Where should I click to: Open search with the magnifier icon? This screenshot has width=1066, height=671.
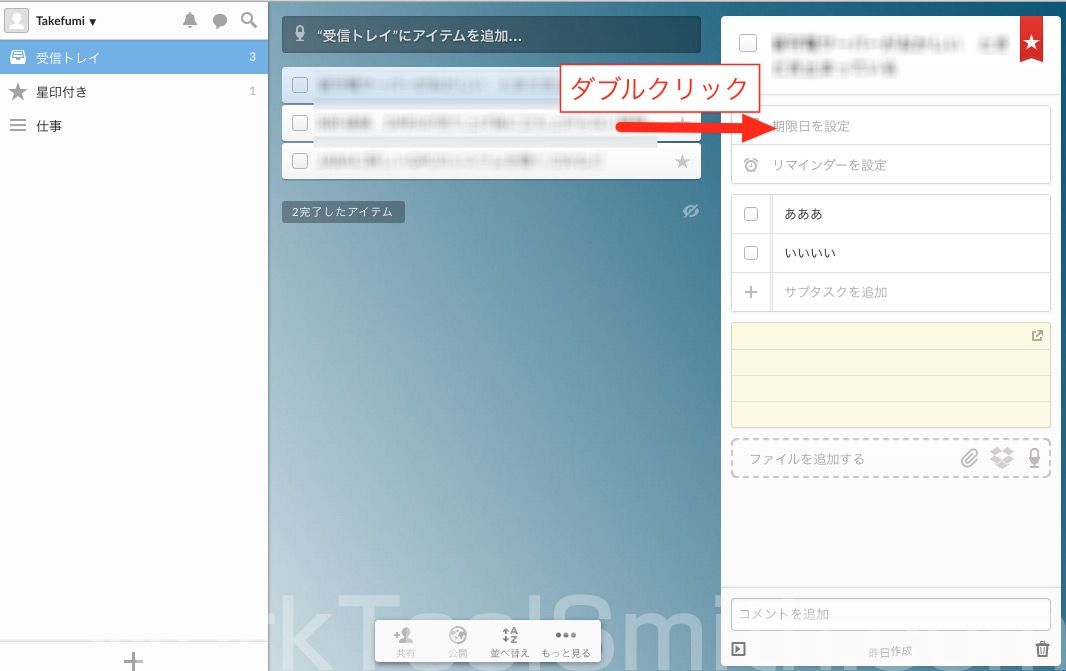[249, 20]
